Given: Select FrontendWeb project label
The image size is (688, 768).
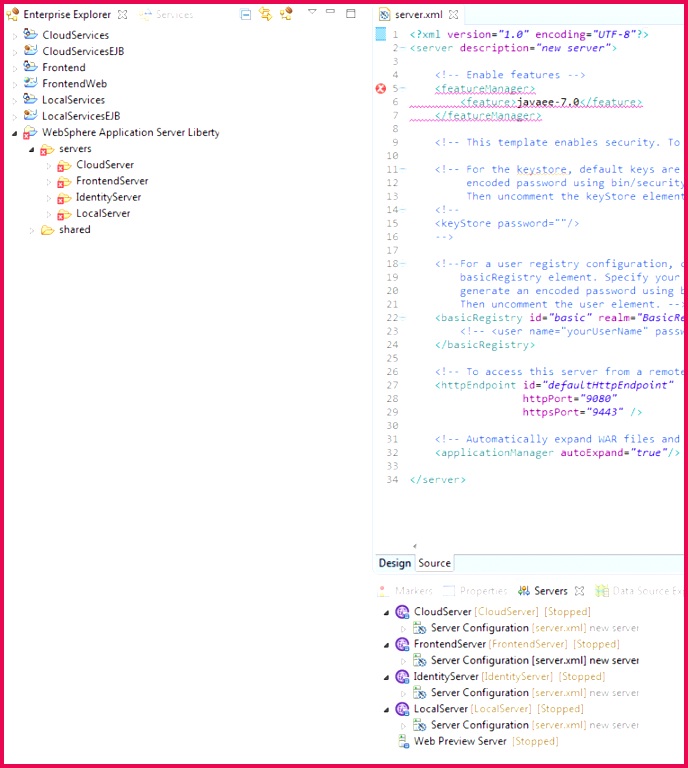Looking at the screenshot, I should (x=74, y=84).
